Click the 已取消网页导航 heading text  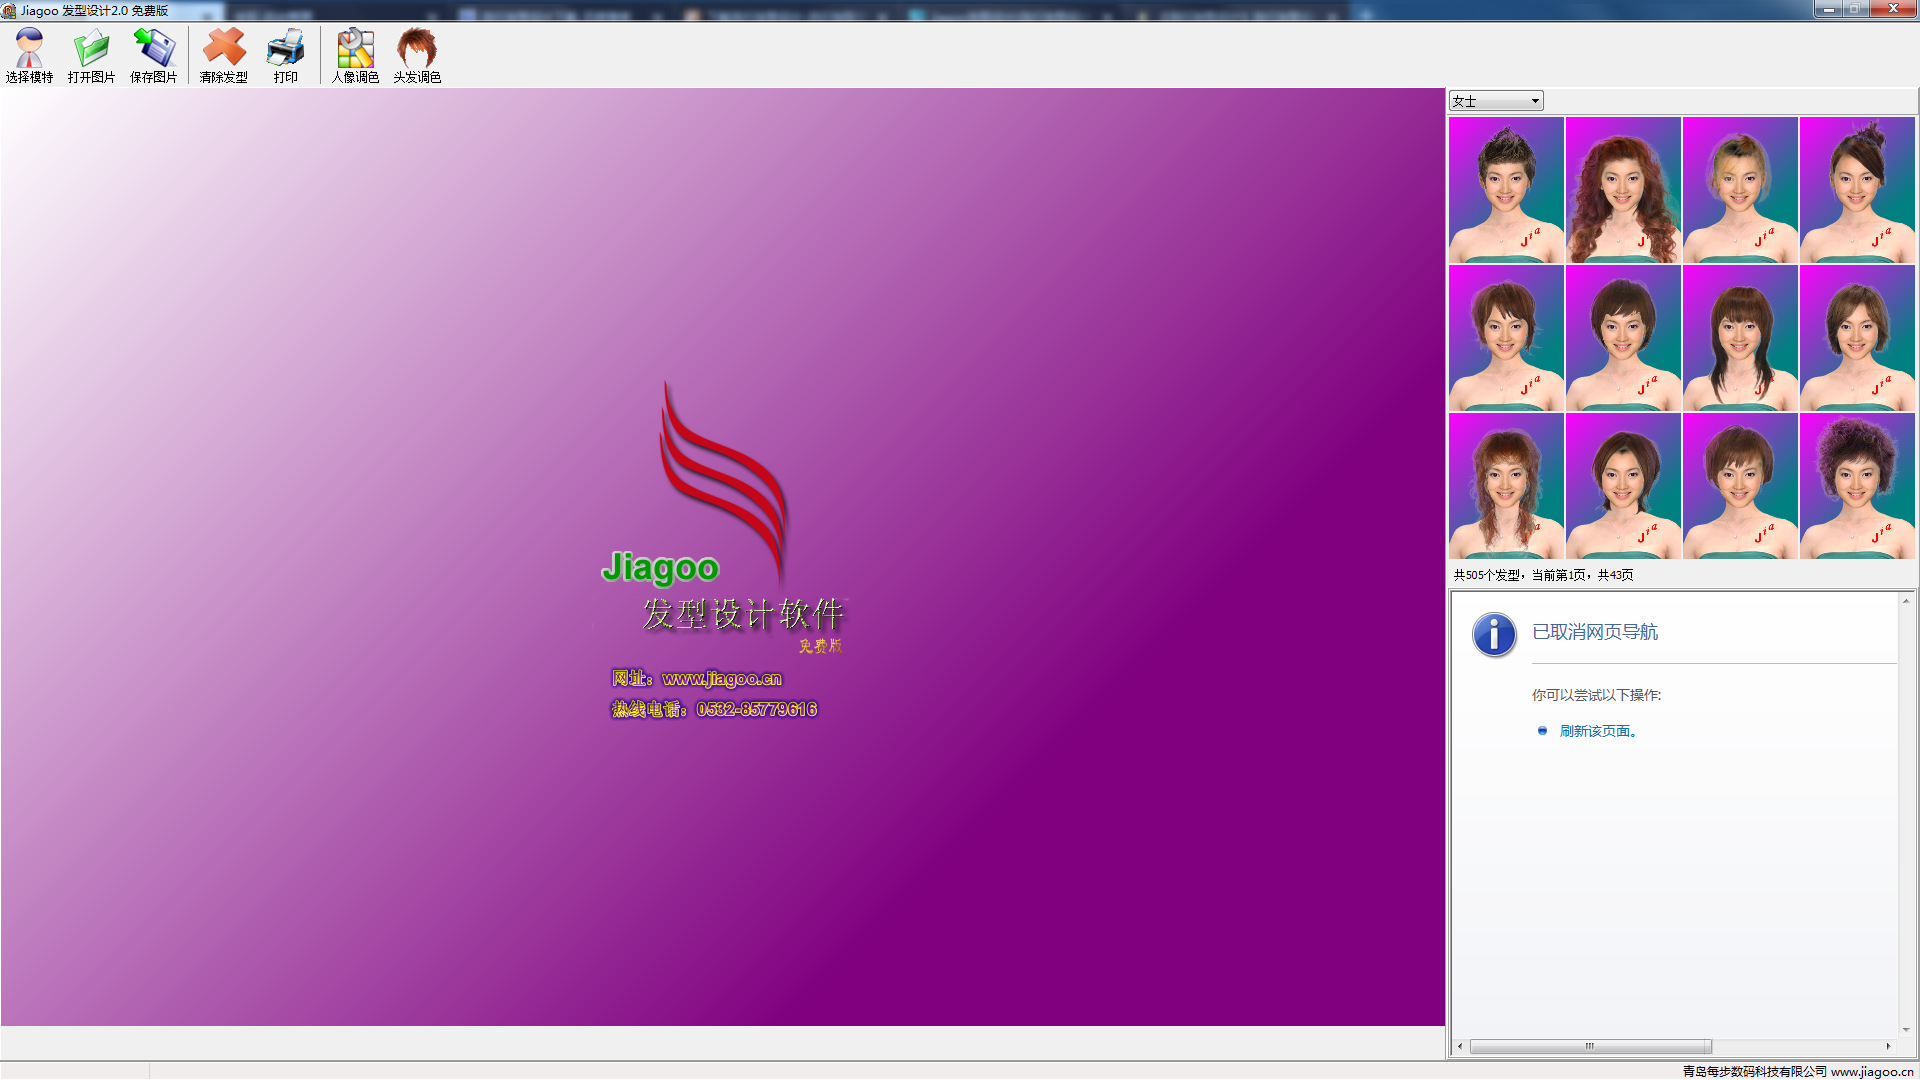(x=1595, y=632)
